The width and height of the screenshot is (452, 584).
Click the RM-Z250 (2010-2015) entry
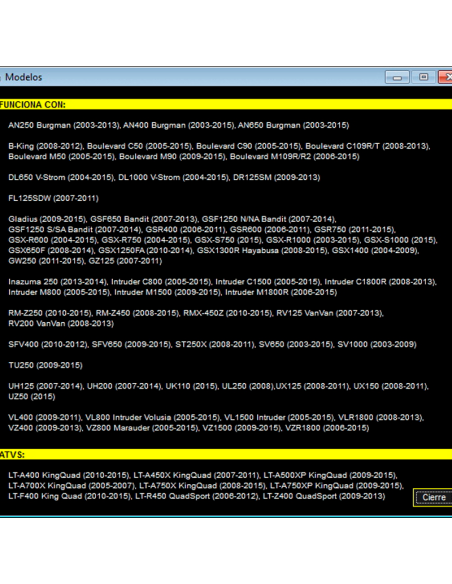50,313
